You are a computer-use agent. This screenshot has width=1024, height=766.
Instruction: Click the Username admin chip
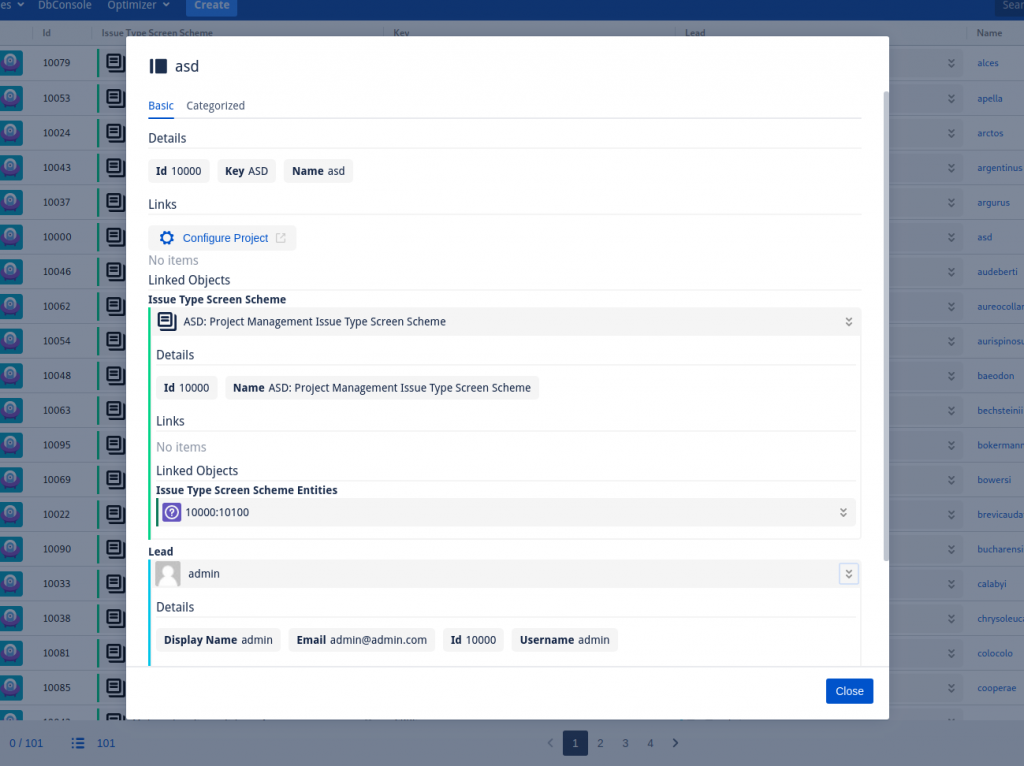pyautogui.click(x=564, y=640)
